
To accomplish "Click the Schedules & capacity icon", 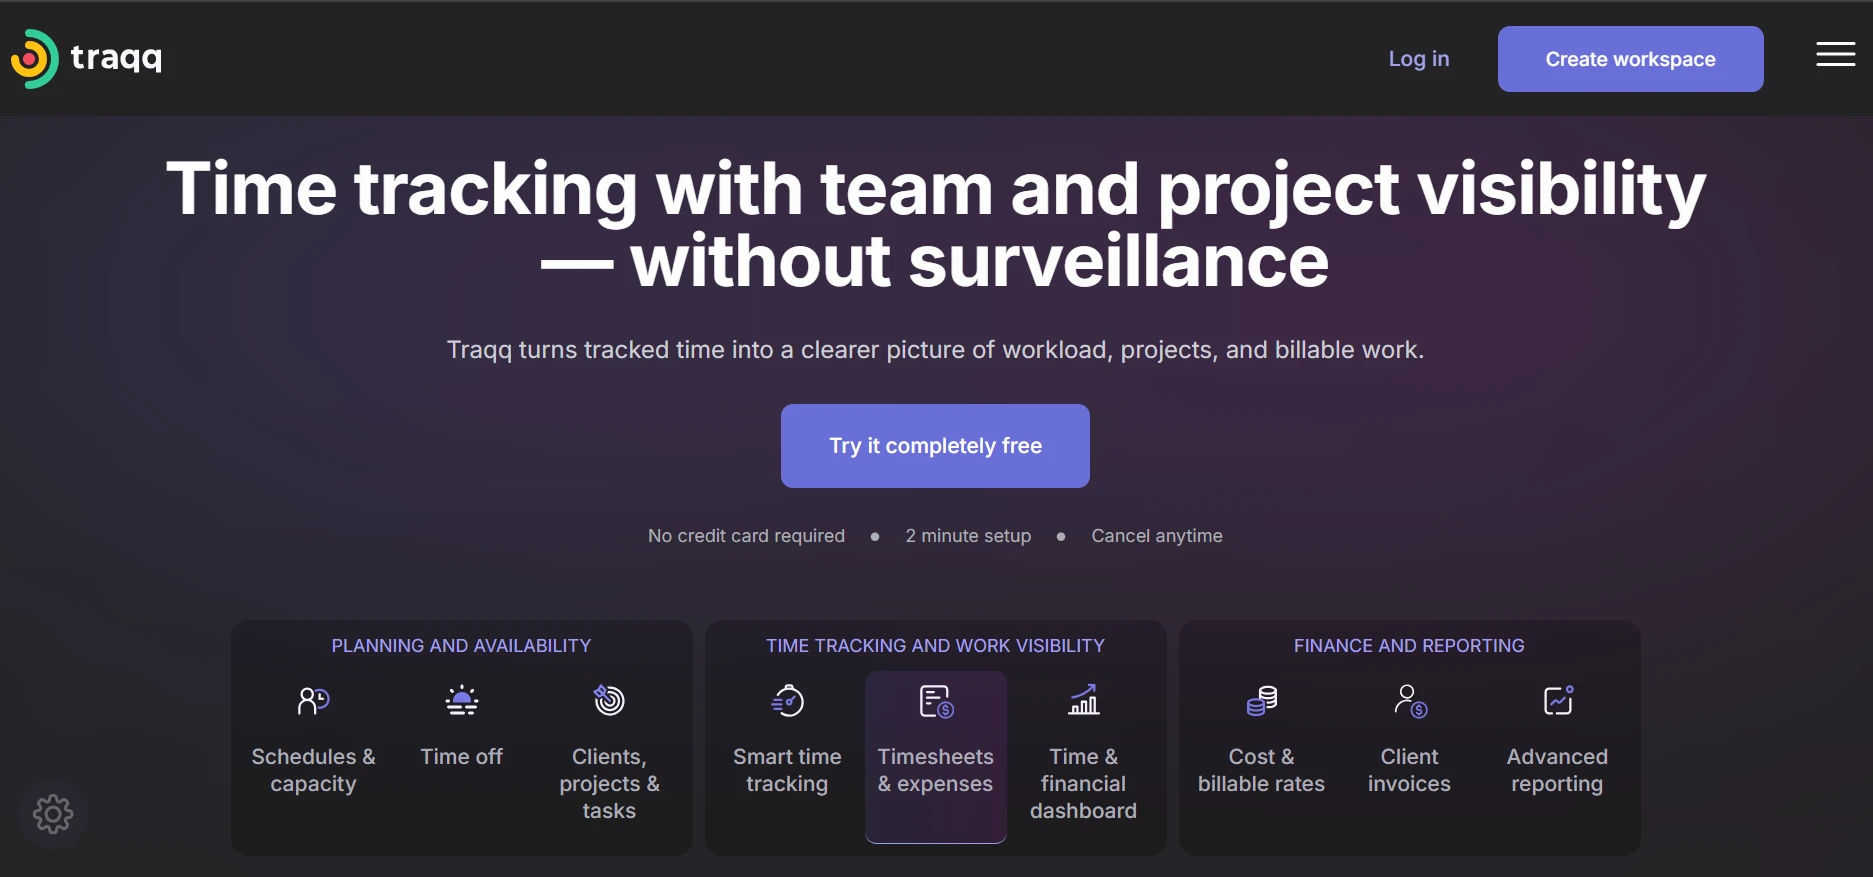I will click(314, 701).
